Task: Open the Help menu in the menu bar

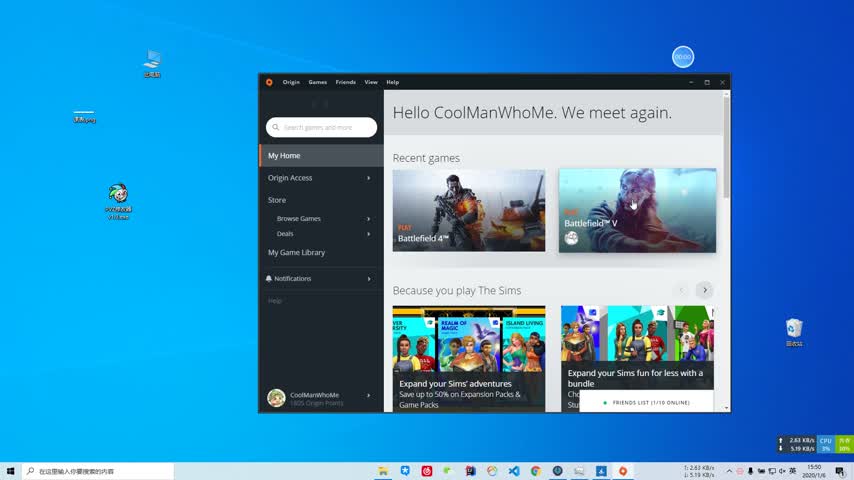Action: click(x=393, y=82)
